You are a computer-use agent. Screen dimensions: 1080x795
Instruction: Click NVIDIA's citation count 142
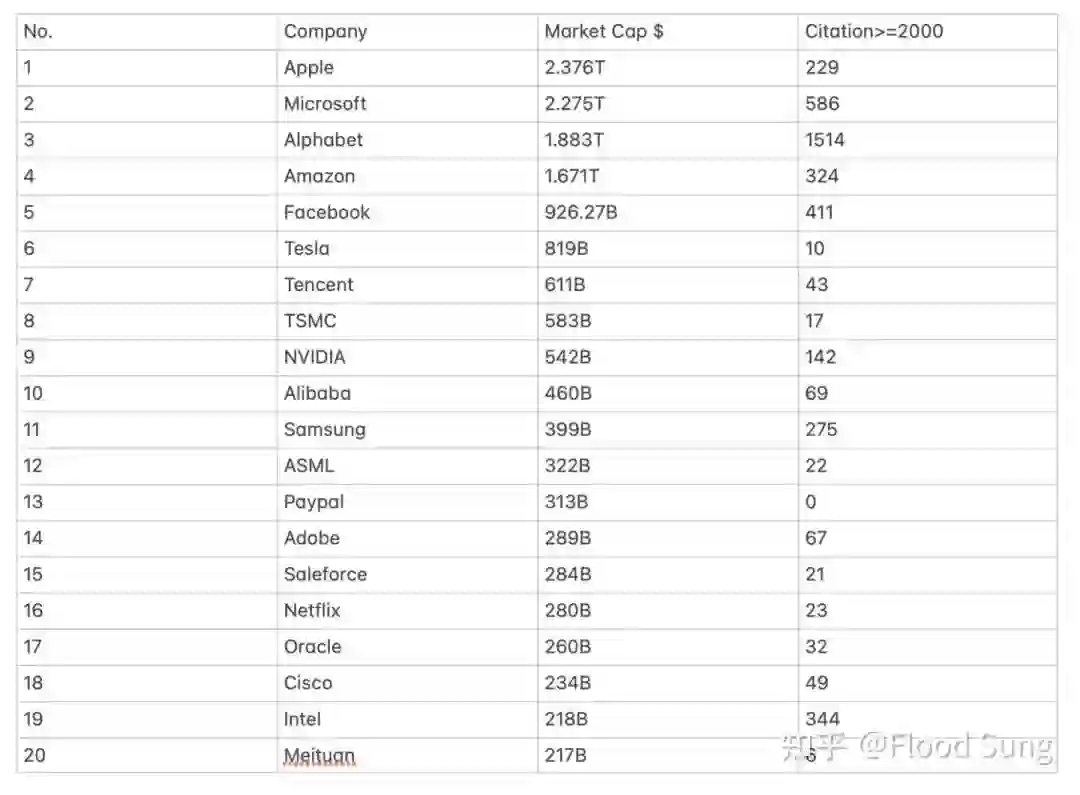[x=820, y=357]
